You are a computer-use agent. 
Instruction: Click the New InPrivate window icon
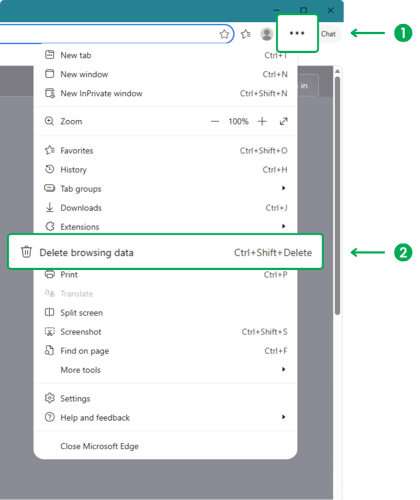[x=50, y=93]
